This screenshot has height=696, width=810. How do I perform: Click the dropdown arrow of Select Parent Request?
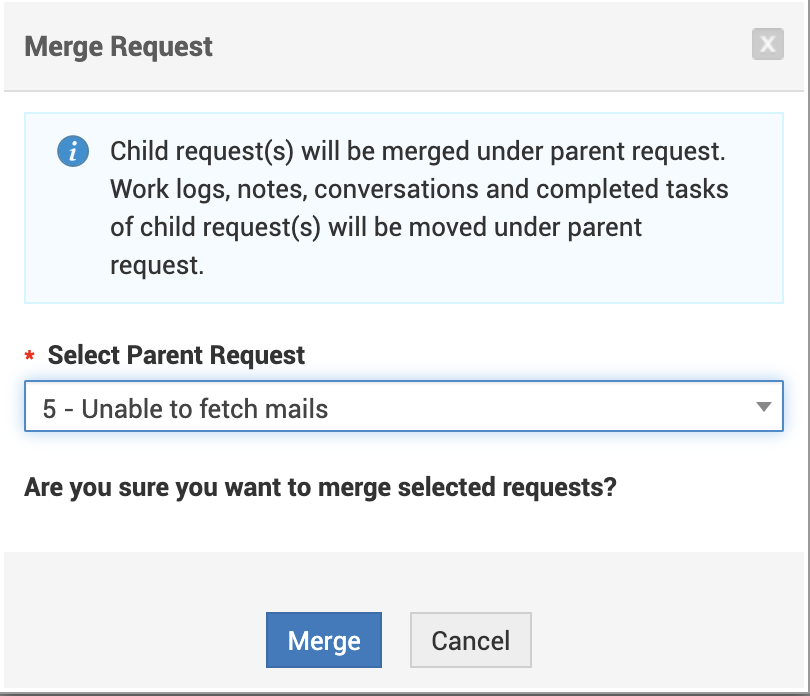click(763, 407)
